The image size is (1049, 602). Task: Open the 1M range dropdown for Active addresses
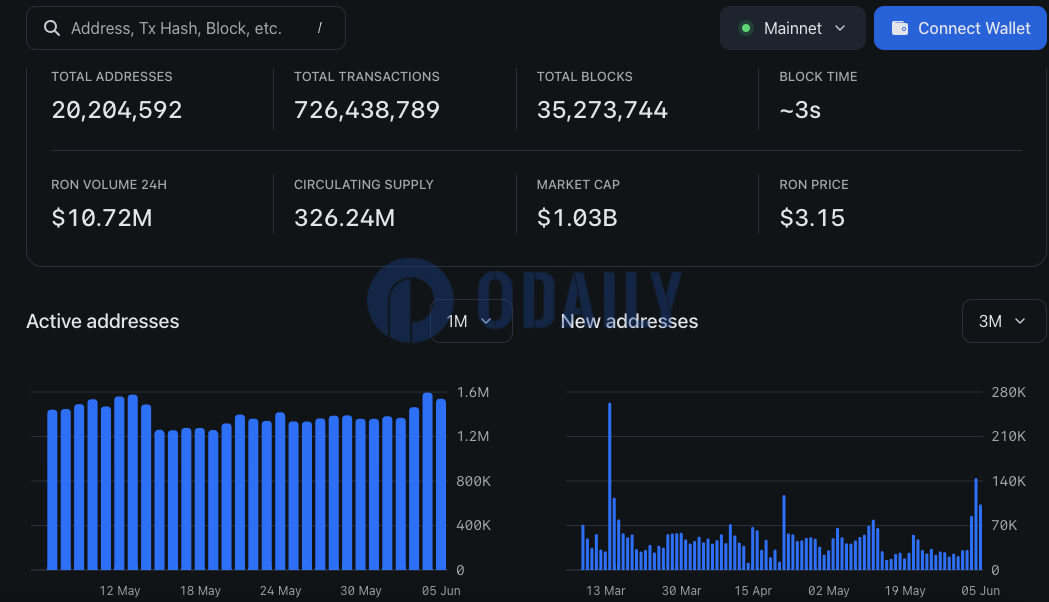click(471, 321)
